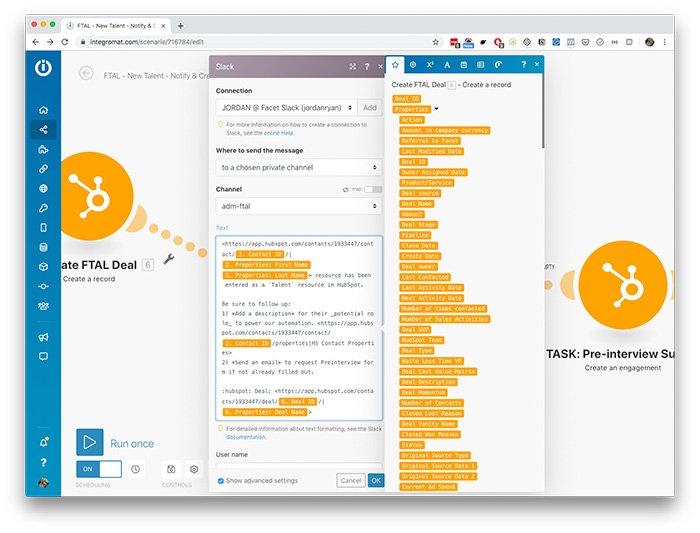Open Devices phone icon in sidebar

43,228
